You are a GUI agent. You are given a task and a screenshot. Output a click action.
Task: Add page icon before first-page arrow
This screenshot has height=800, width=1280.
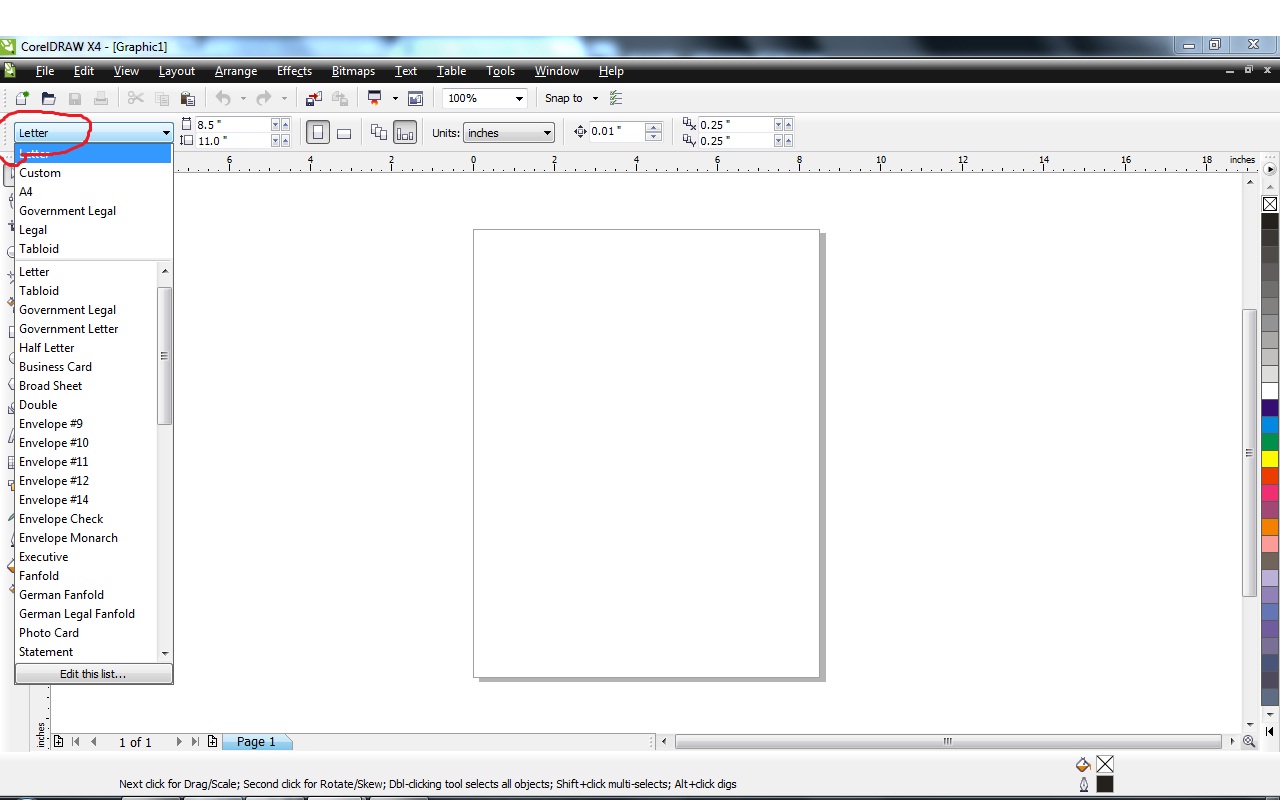[x=59, y=742]
